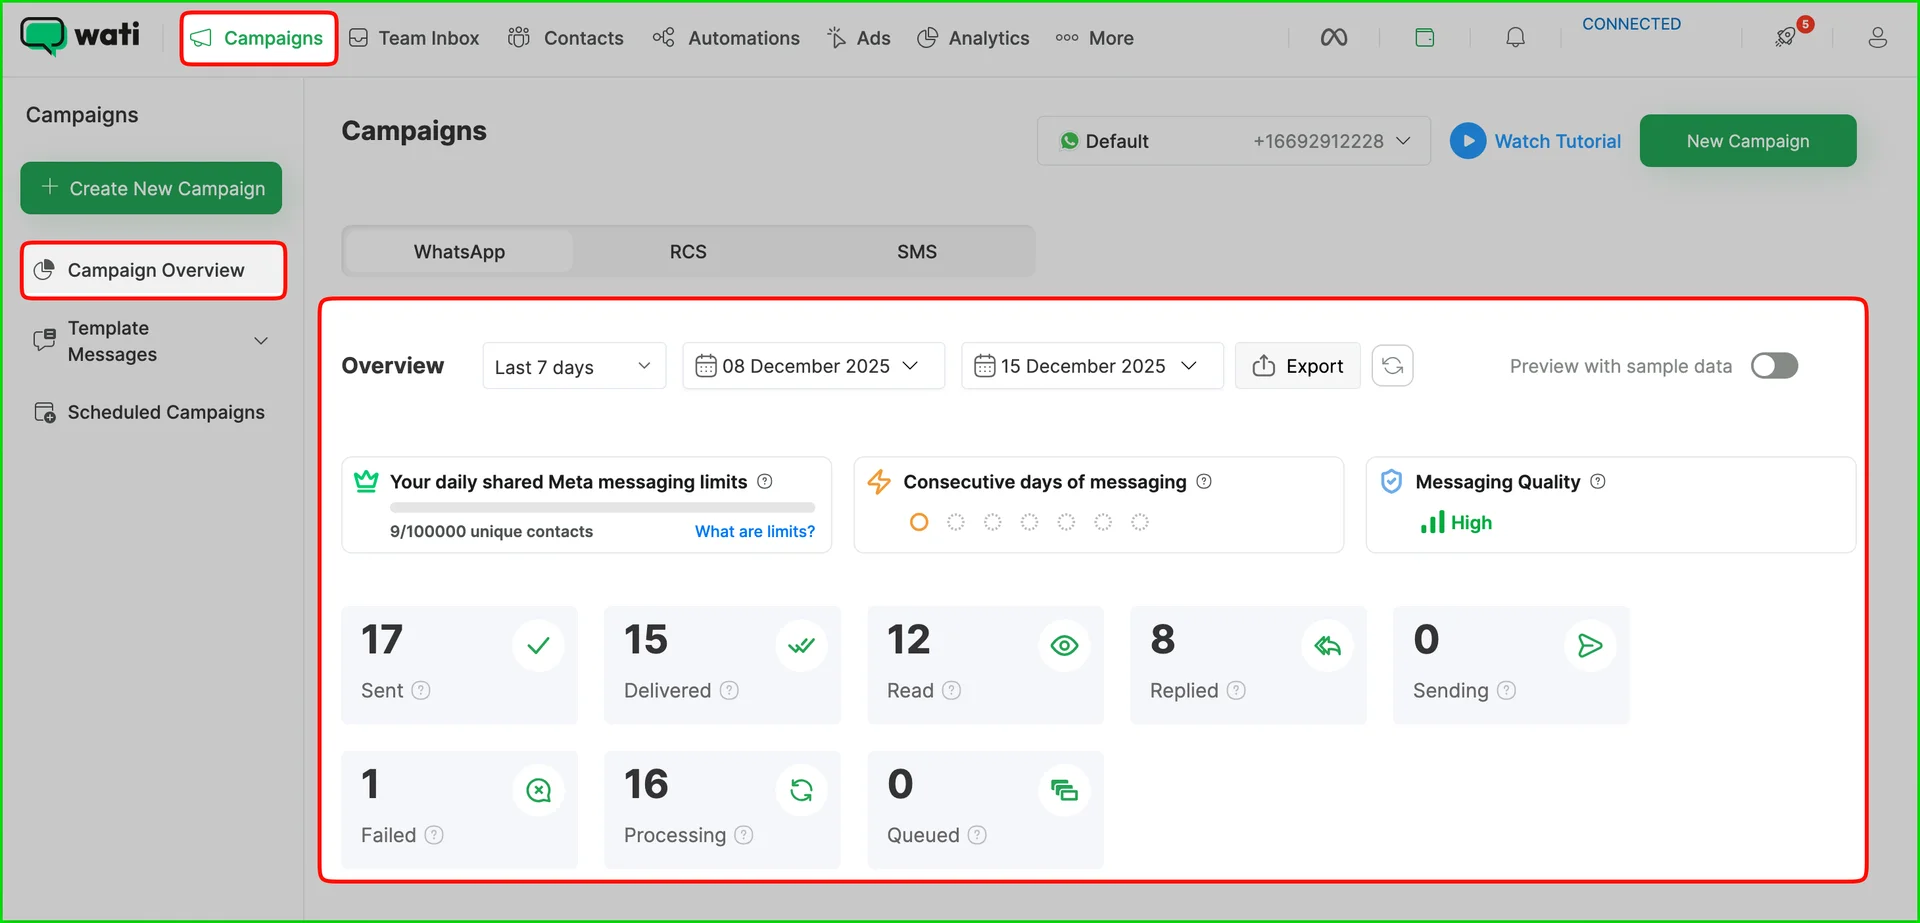Screen dimensions: 1920x923
Task: Click the question mark beside Processing
Action: pos(743,835)
